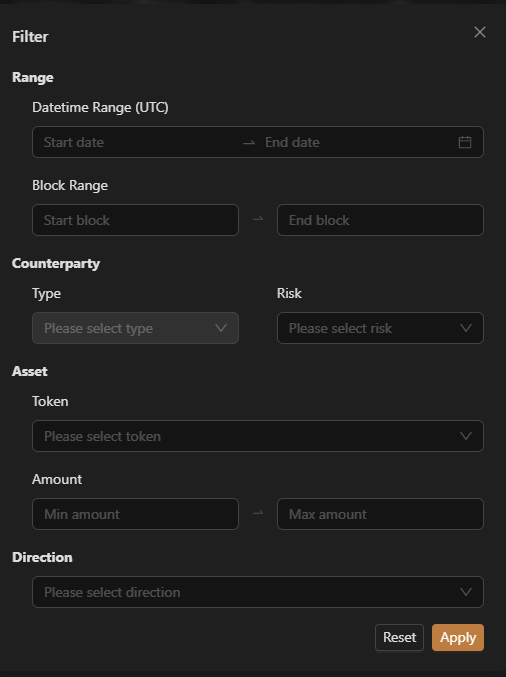Open the Please select token dropdown
The height and width of the screenshot is (677, 506).
[x=258, y=436]
